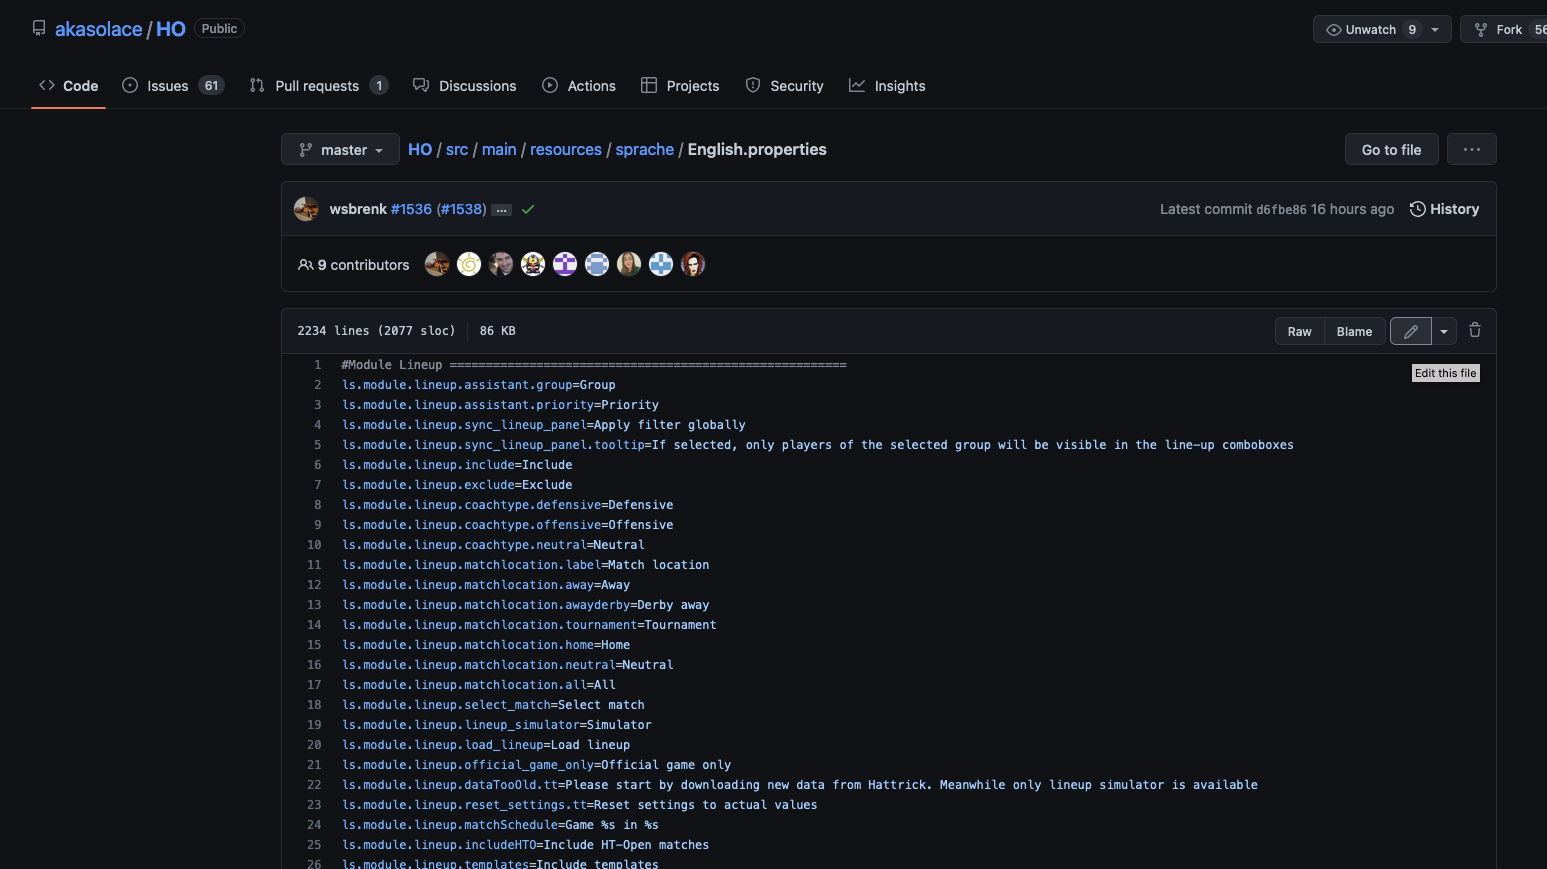Click the Insights graph icon
The width and height of the screenshot is (1547, 869).
tap(858, 85)
